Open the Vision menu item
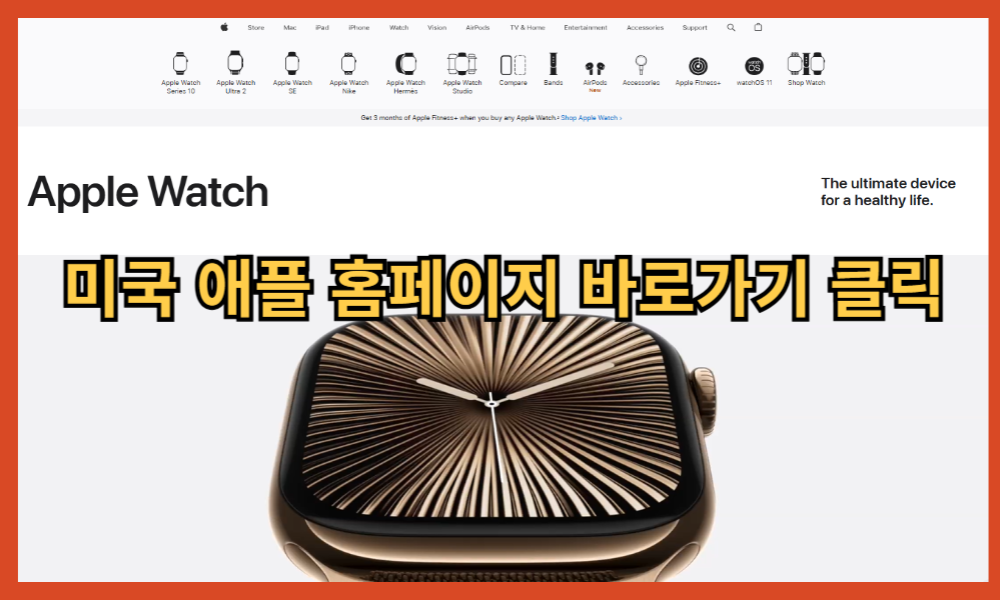The height and width of the screenshot is (600, 1000). pyautogui.click(x=437, y=27)
